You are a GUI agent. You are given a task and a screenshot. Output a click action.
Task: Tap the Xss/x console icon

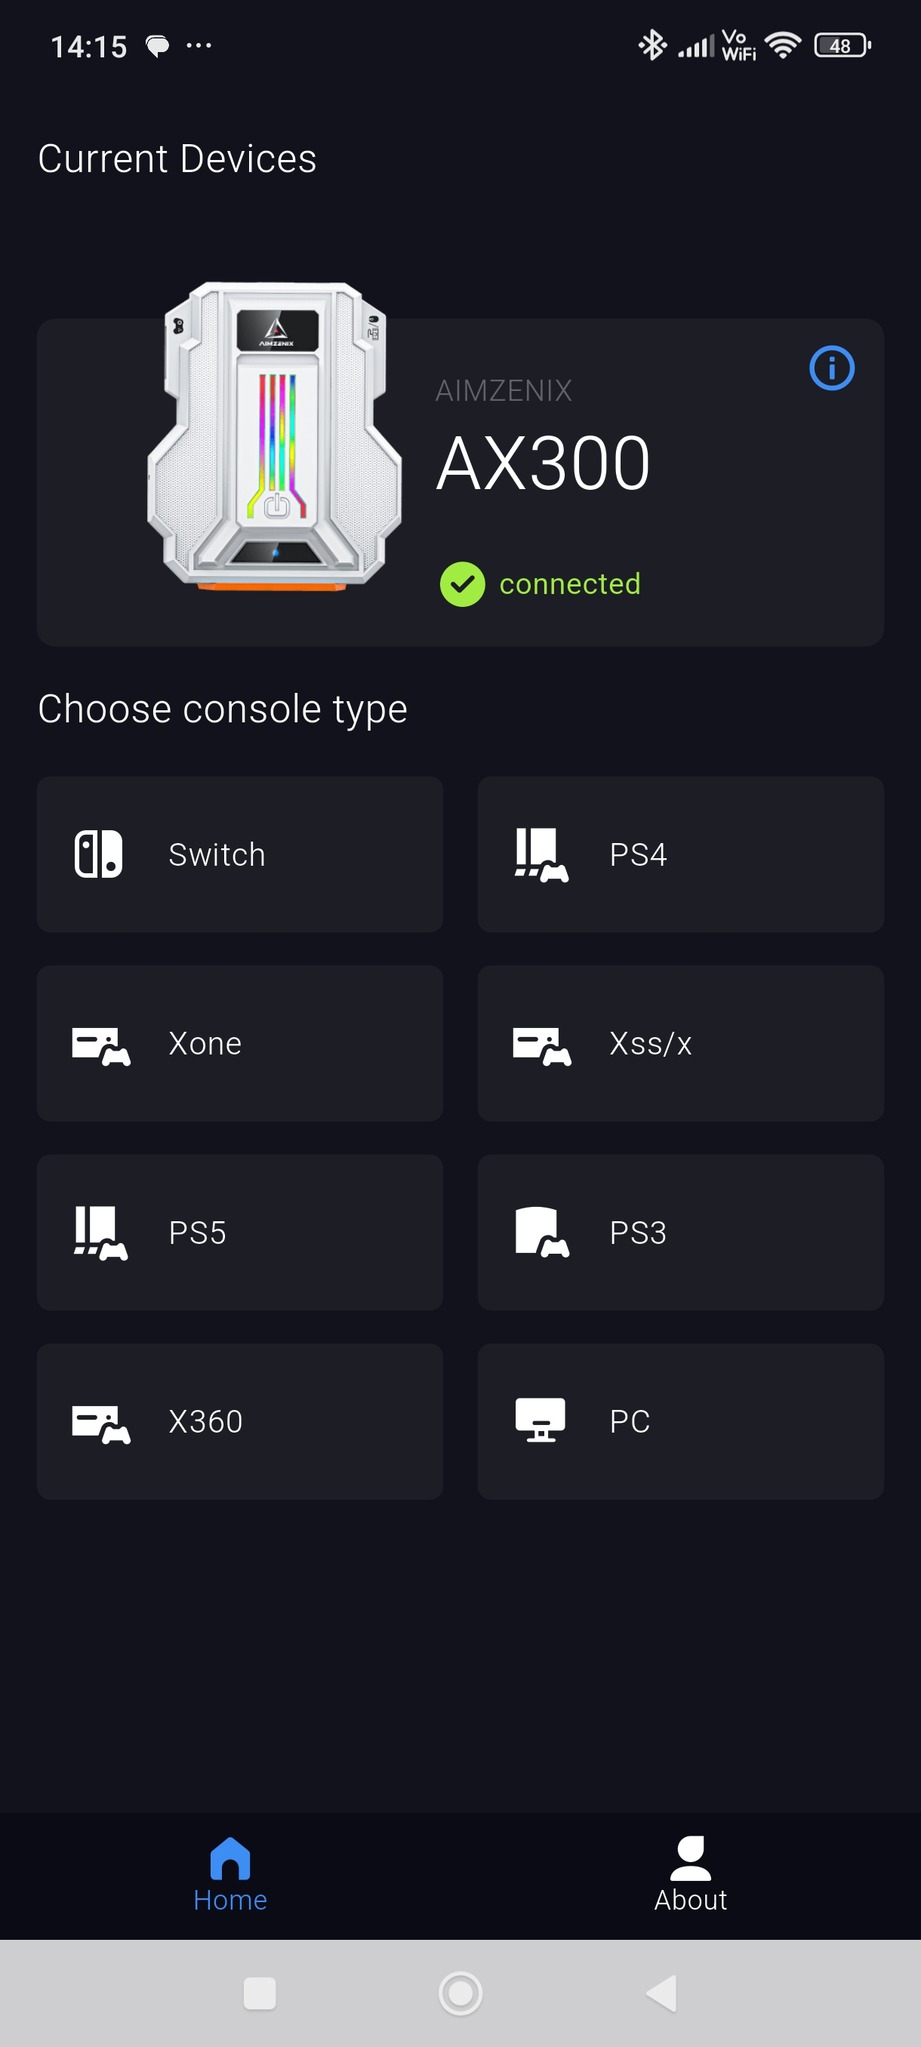541,1045
